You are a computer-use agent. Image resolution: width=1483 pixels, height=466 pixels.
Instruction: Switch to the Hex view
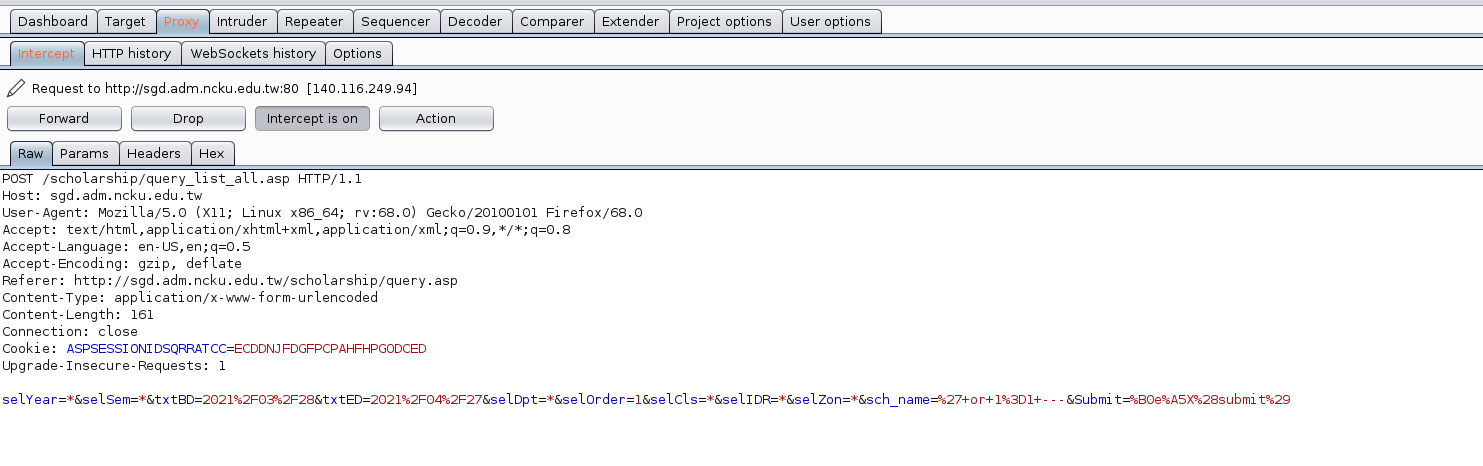point(212,153)
